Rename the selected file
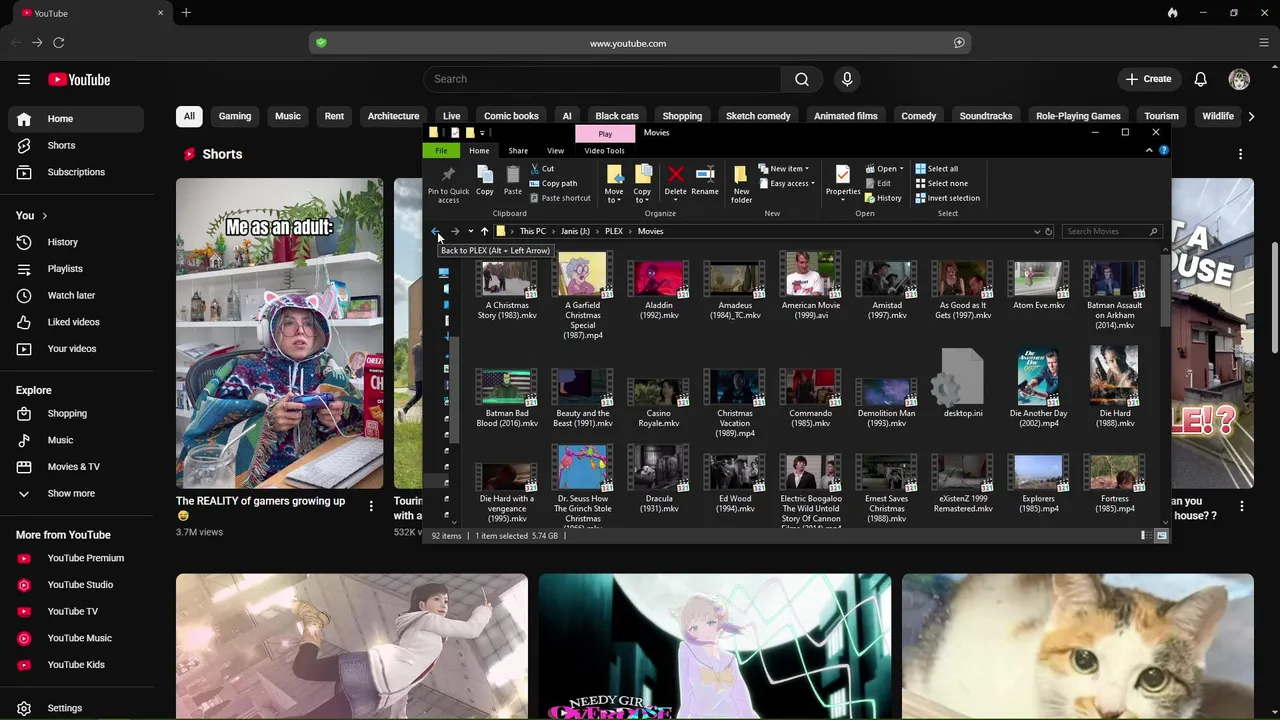Image resolution: width=1280 pixels, height=720 pixels. (705, 180)
